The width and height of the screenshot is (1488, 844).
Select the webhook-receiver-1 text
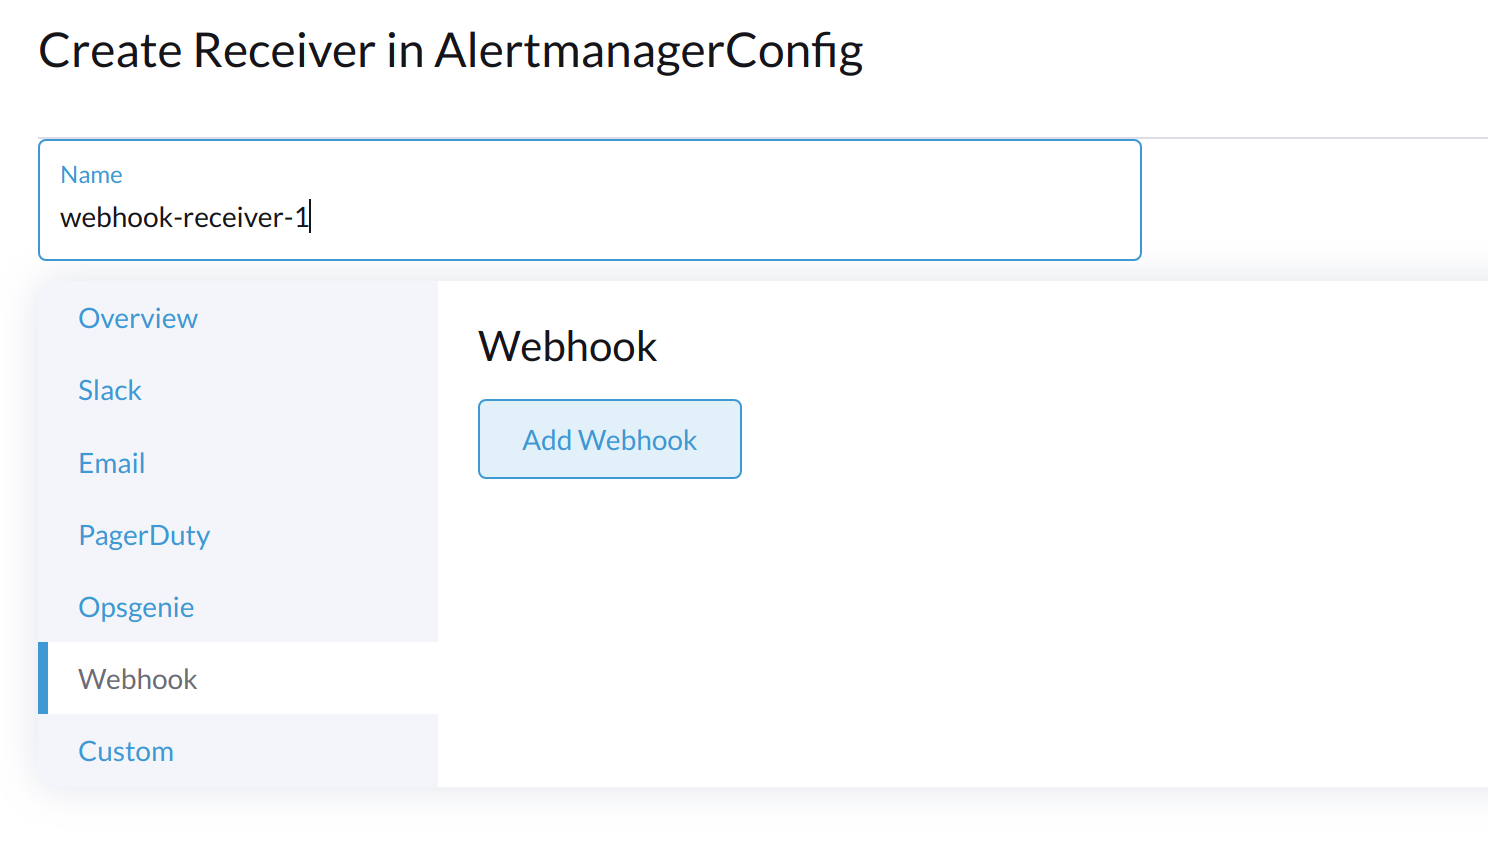point(185,217)
